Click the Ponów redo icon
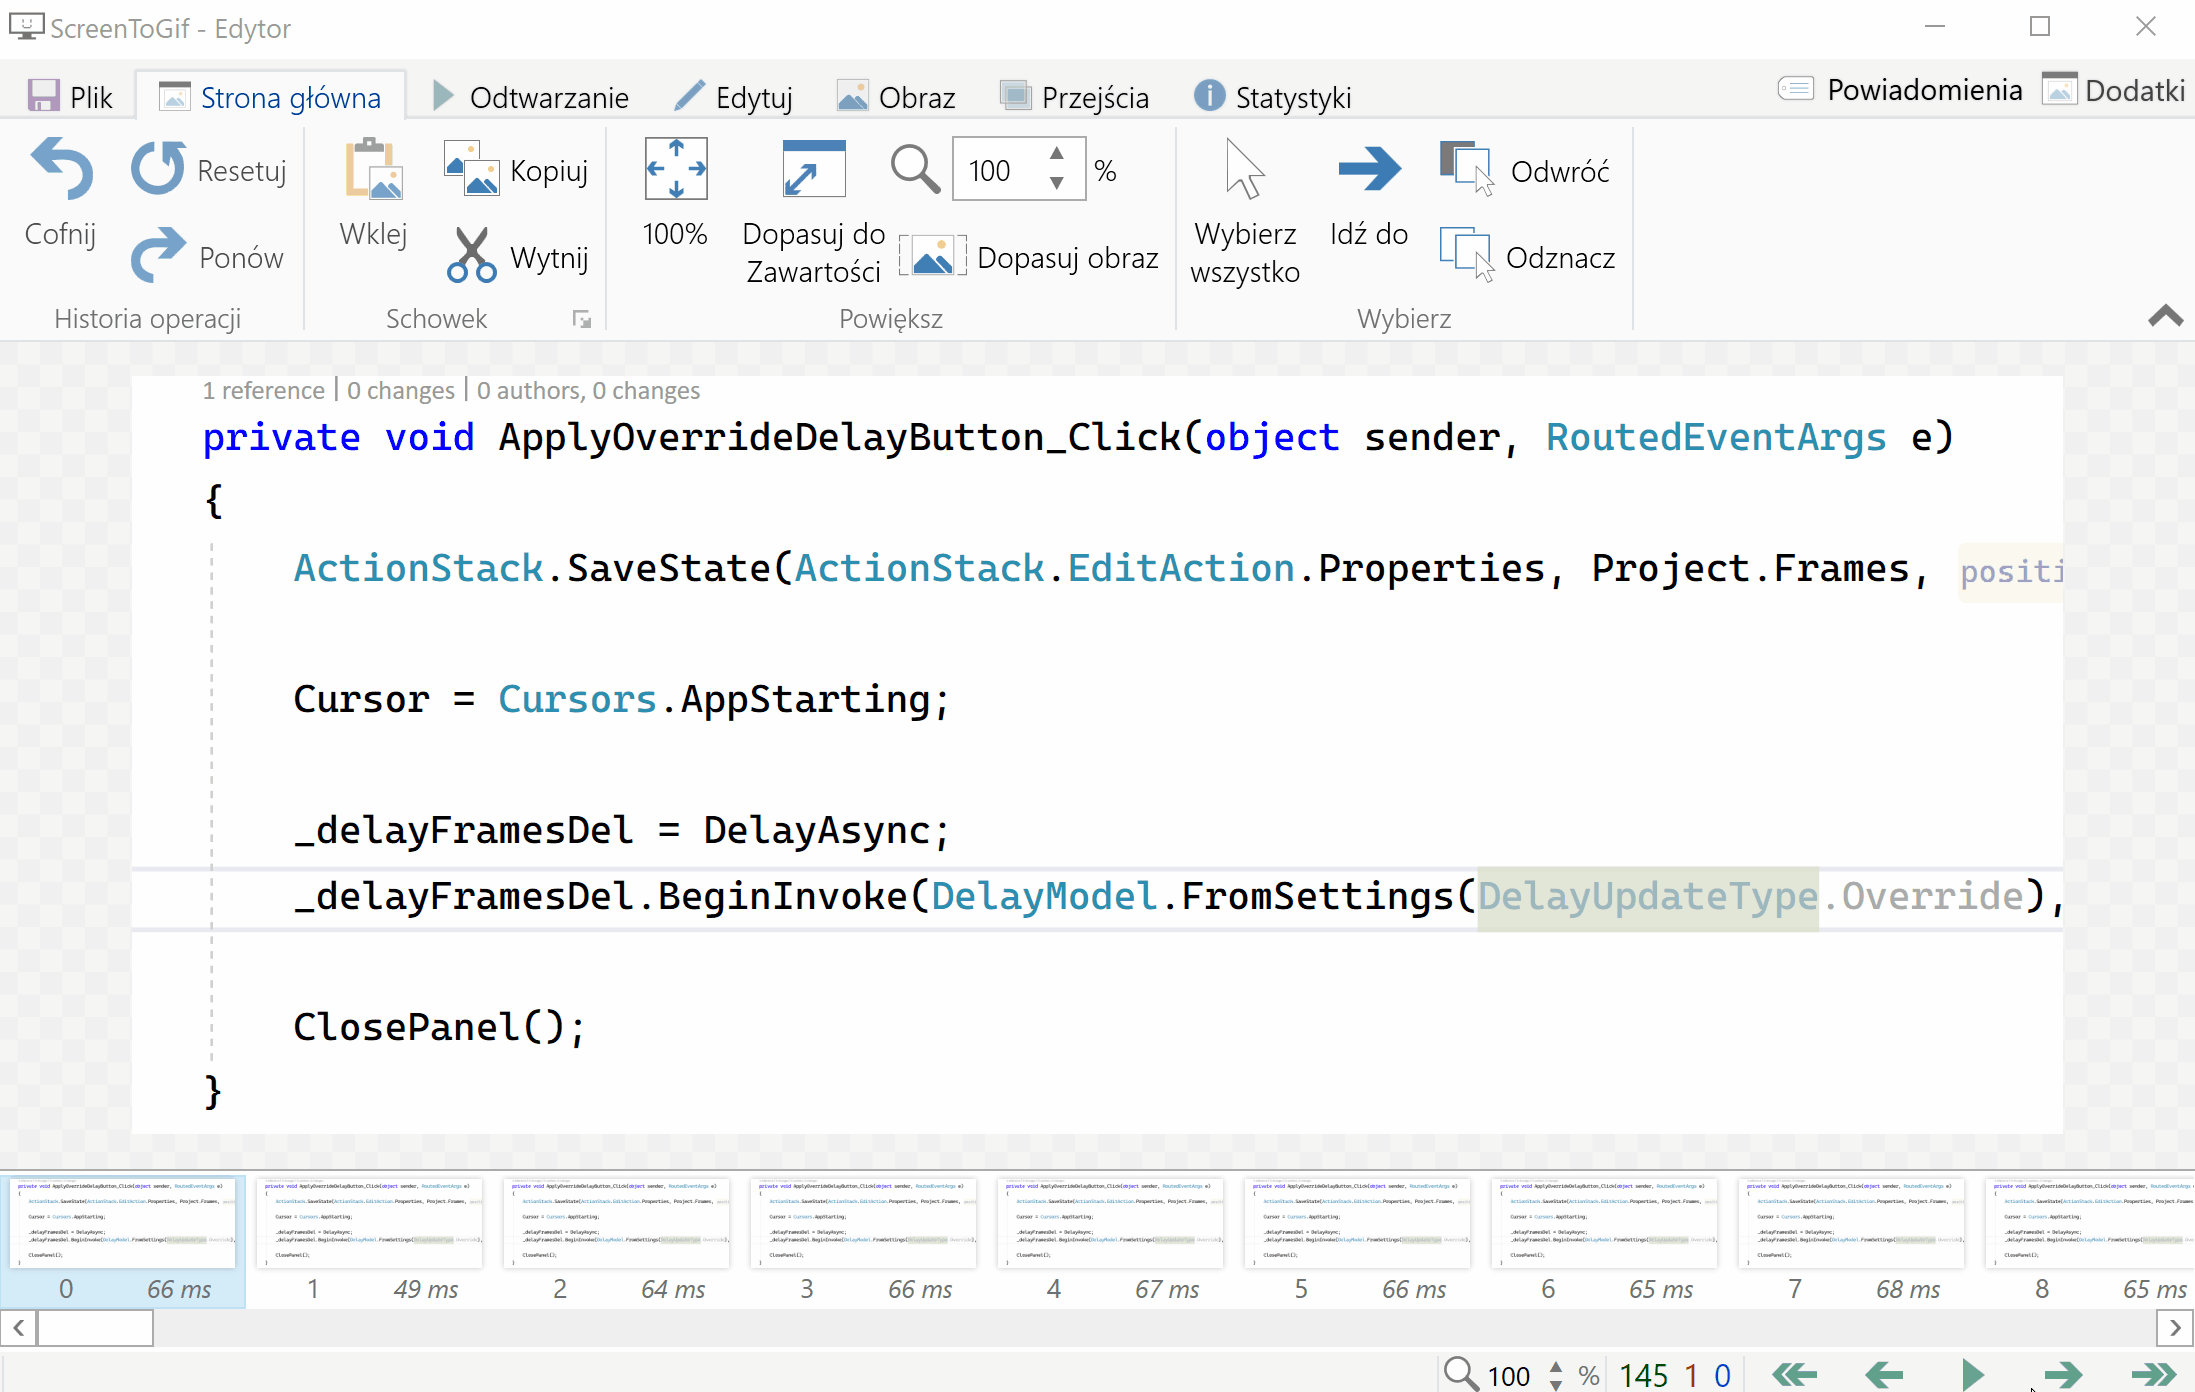Viewport: 2195px width, 1392px height. click(158, 256)
